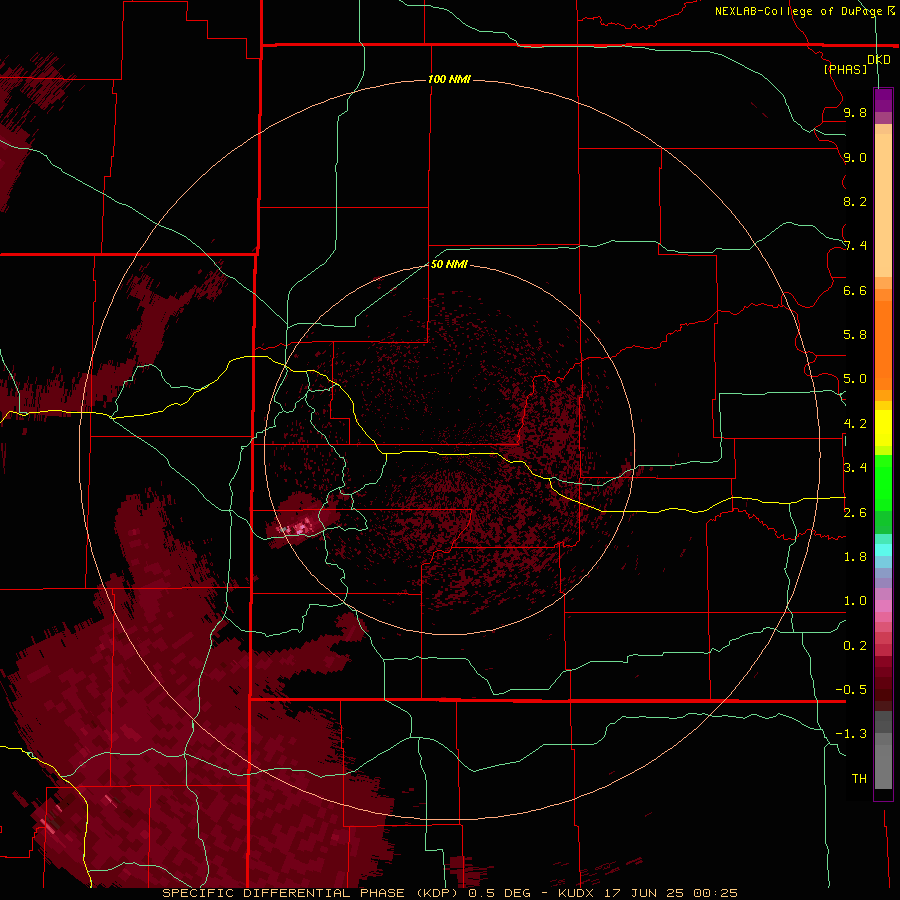Click the 50 NMI range ring label
Image resolution: width=900 pixels, height=900 pixels.
point(449,264)
